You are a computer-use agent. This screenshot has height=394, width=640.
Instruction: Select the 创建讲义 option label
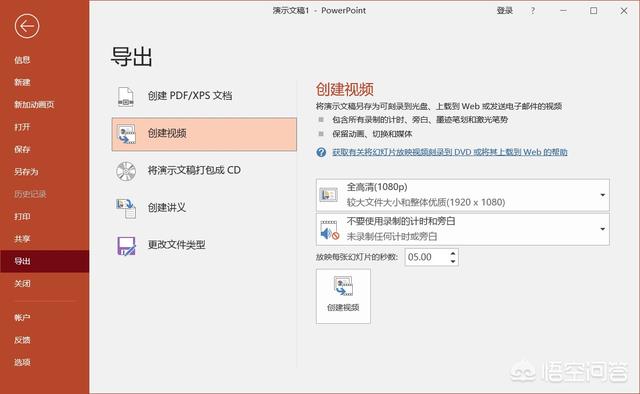[x=167, y=207]
